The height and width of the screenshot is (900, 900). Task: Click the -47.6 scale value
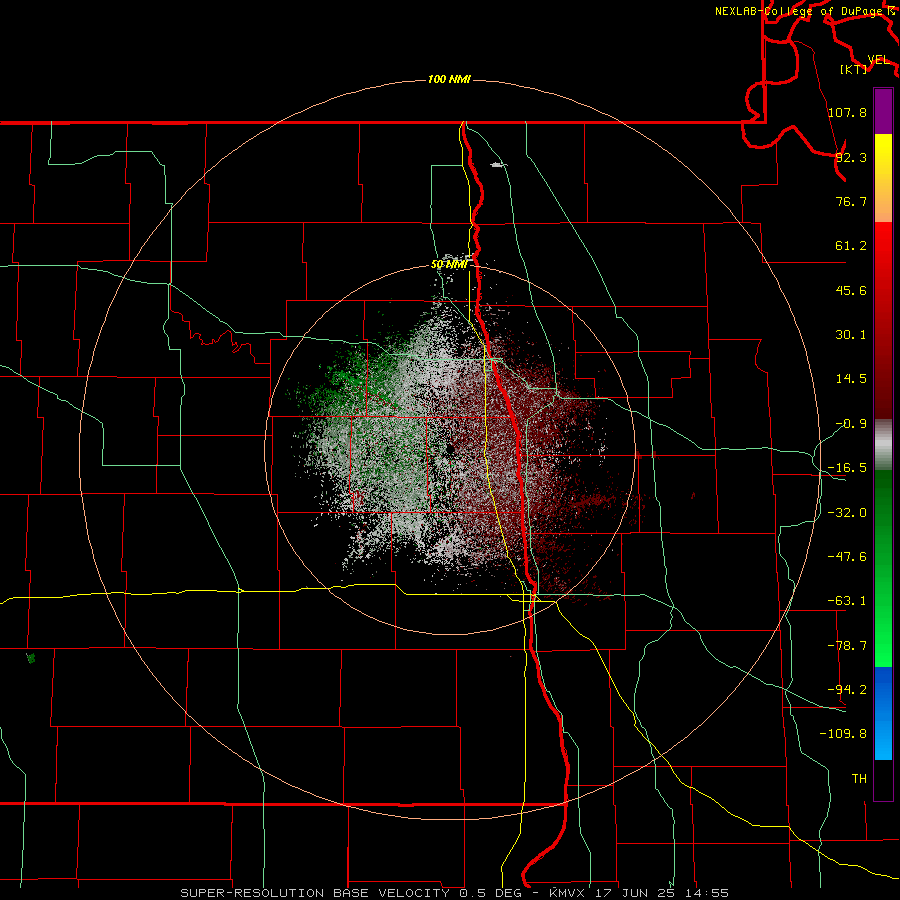point(847,557)
